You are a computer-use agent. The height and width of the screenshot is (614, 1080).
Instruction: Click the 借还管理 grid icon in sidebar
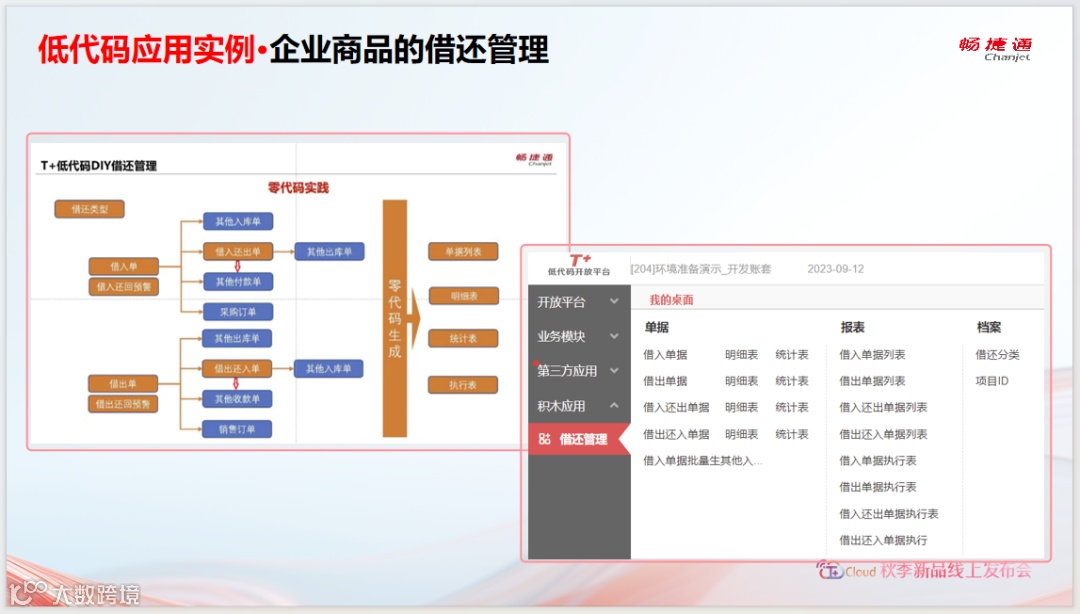coord(544,439)
